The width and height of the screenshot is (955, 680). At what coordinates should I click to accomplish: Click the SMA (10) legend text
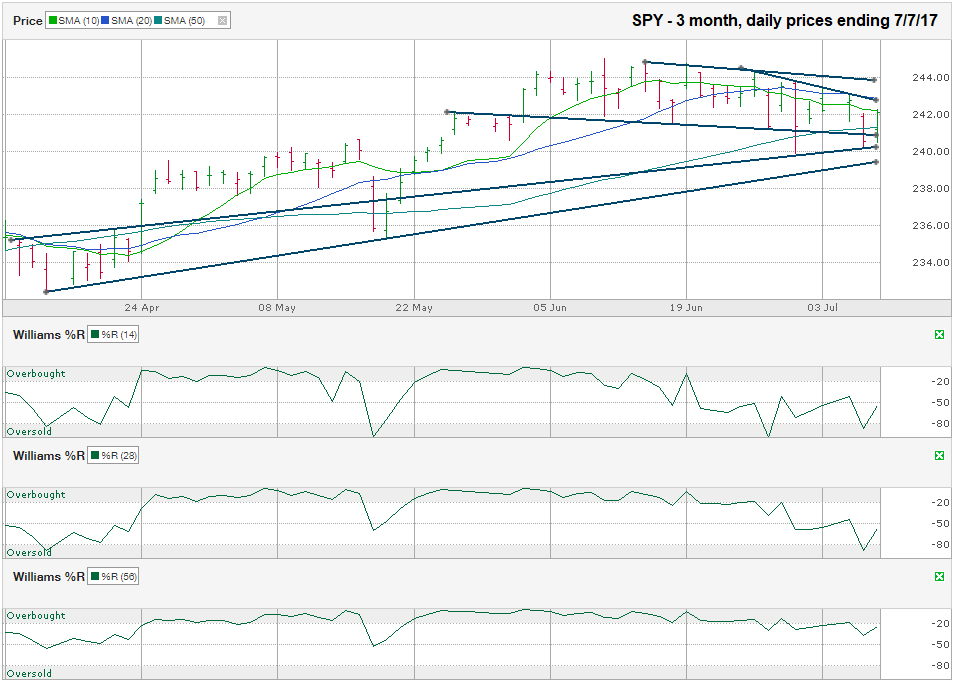[79, 21]
